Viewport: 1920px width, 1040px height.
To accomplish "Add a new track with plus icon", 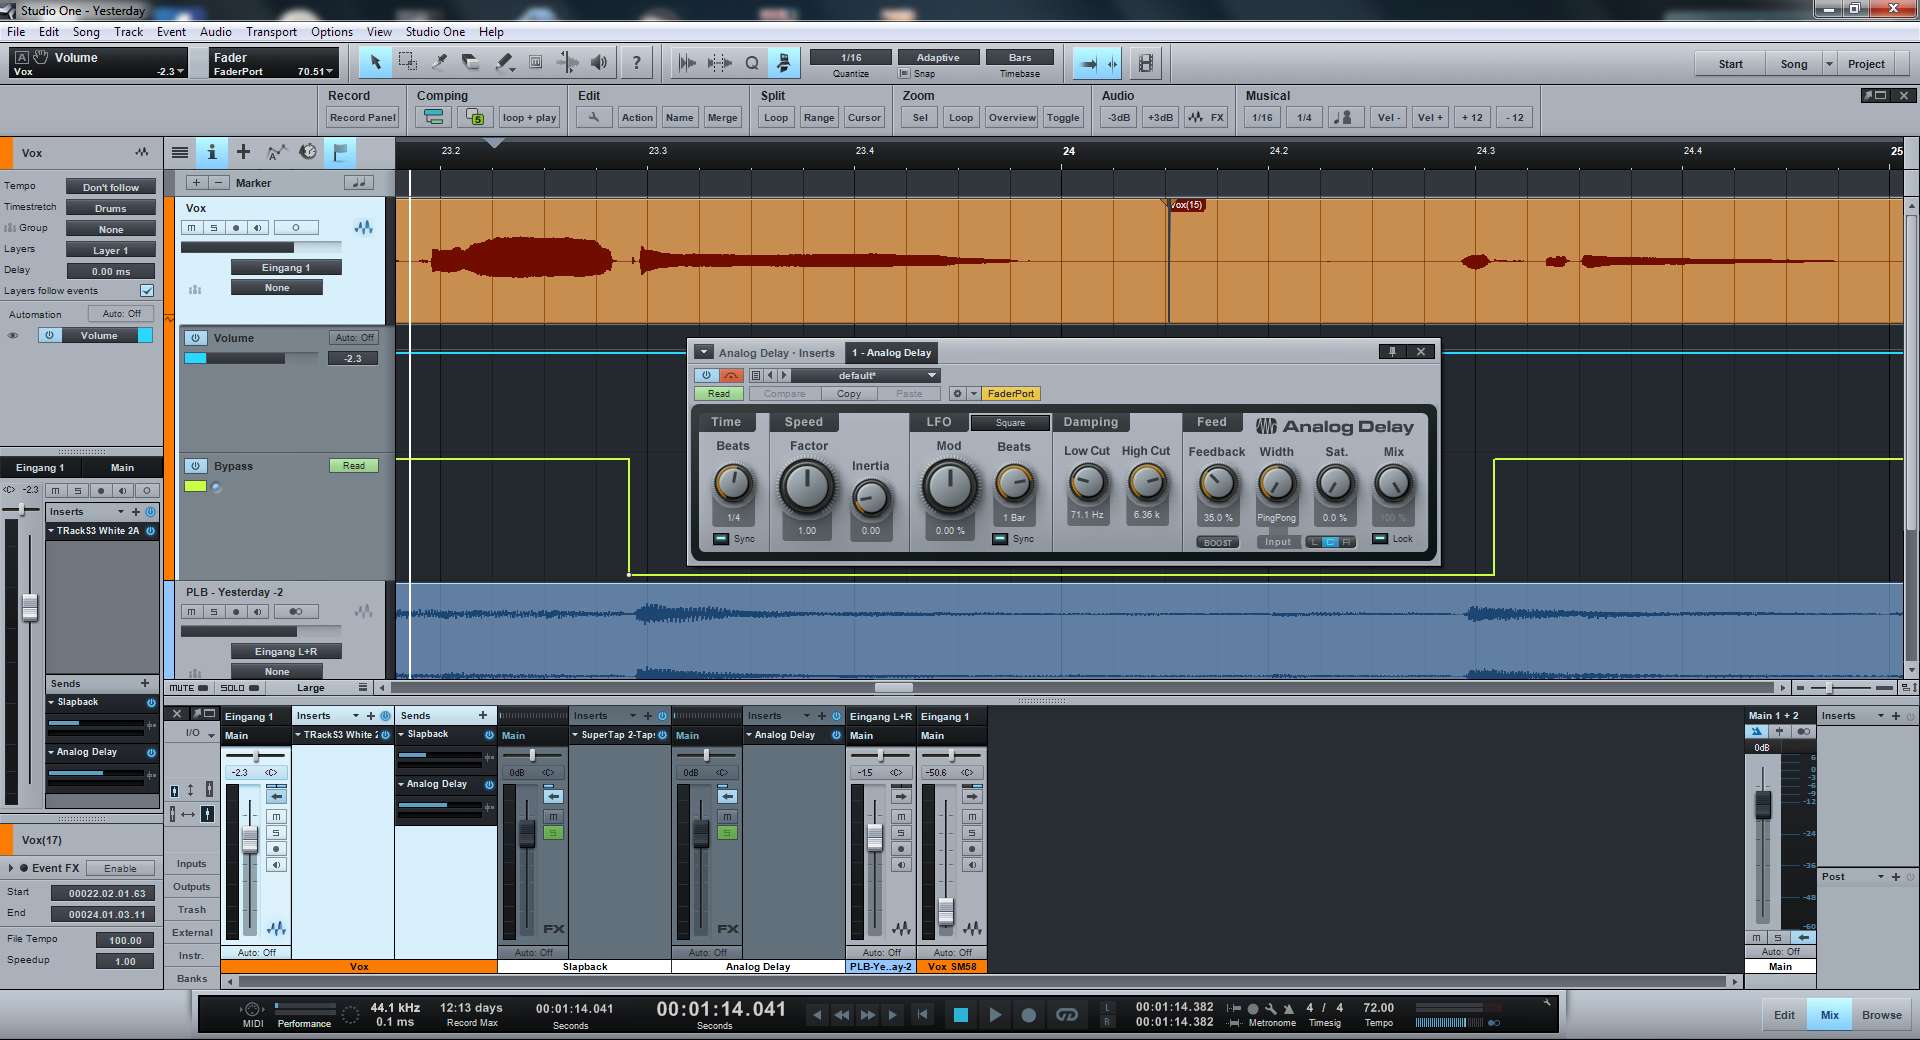I will click(243, 152).
